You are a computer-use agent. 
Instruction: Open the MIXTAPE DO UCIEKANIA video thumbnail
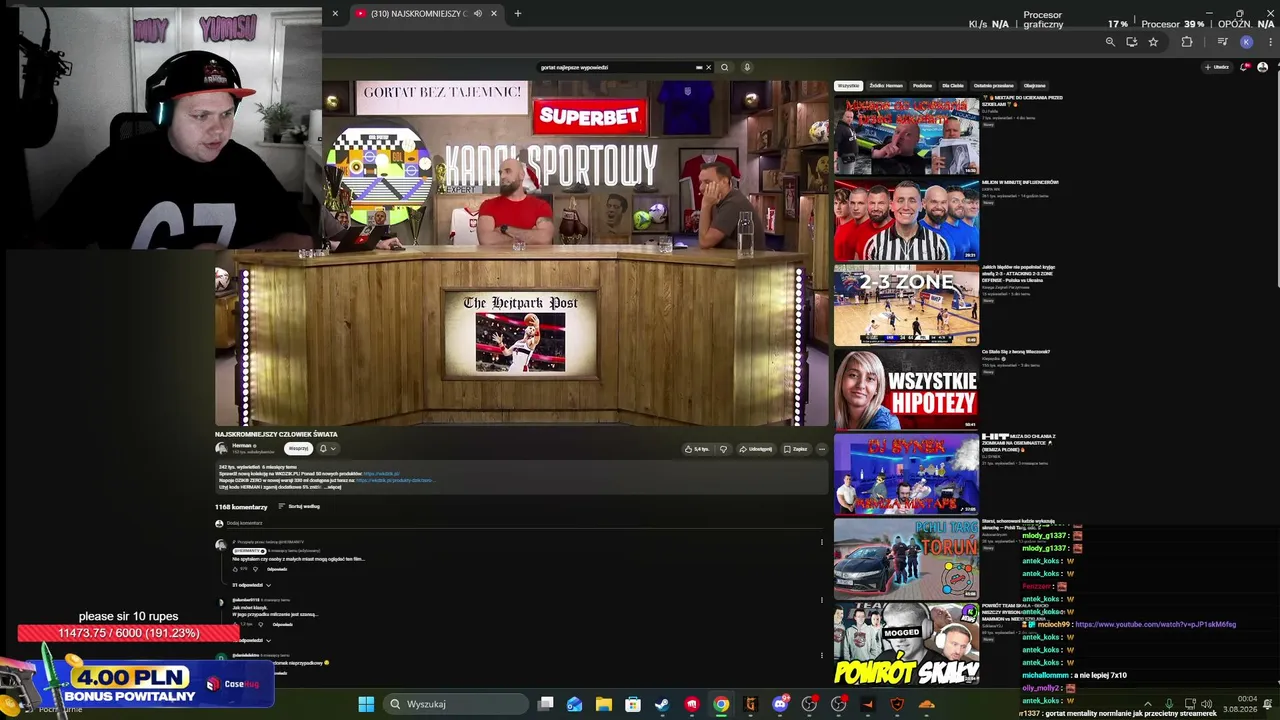[x=906, y=134]
